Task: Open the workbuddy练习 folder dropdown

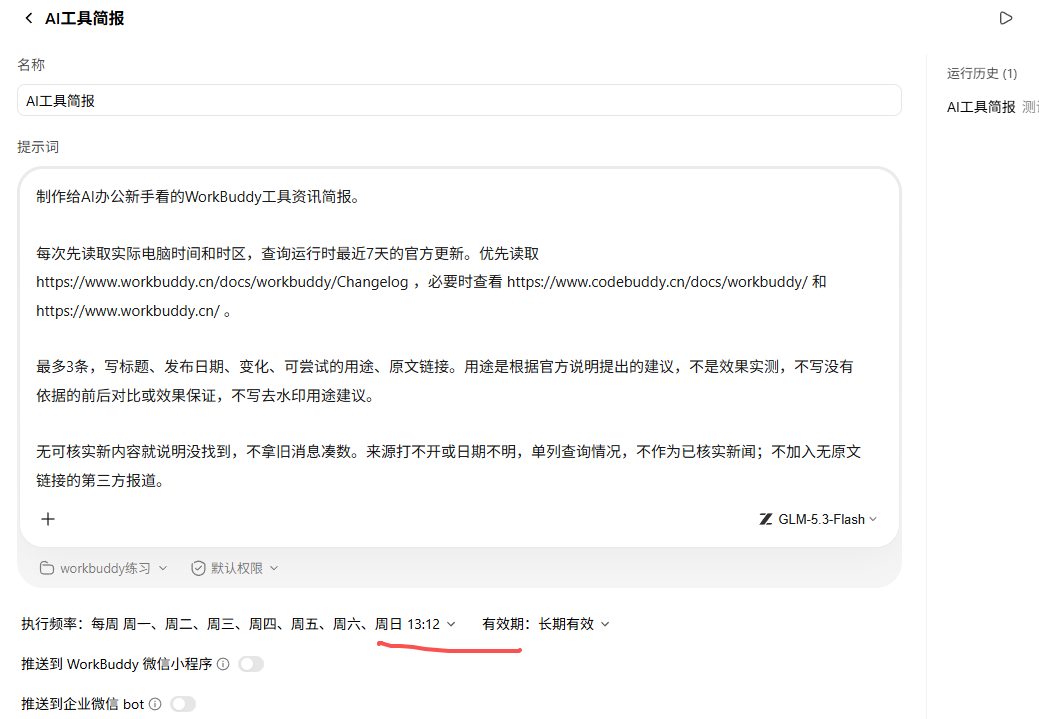Action: pos(103,568)
